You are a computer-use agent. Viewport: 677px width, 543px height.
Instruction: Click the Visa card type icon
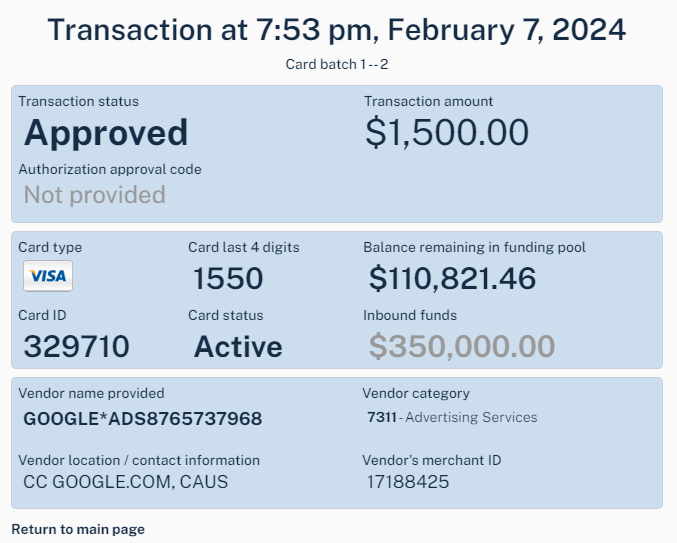click(x=48, y=276)
